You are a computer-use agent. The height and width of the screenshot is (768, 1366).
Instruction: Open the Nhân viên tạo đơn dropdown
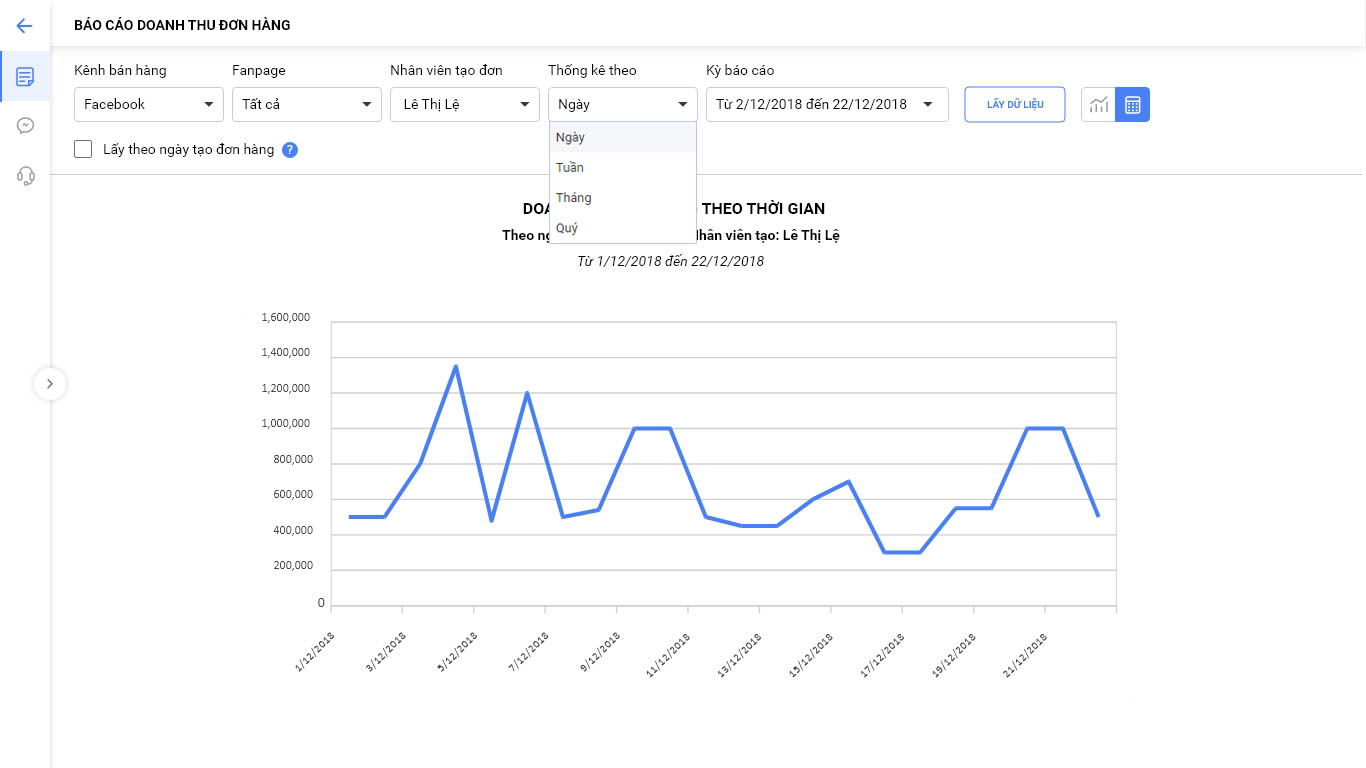click(x=464, y=105)
